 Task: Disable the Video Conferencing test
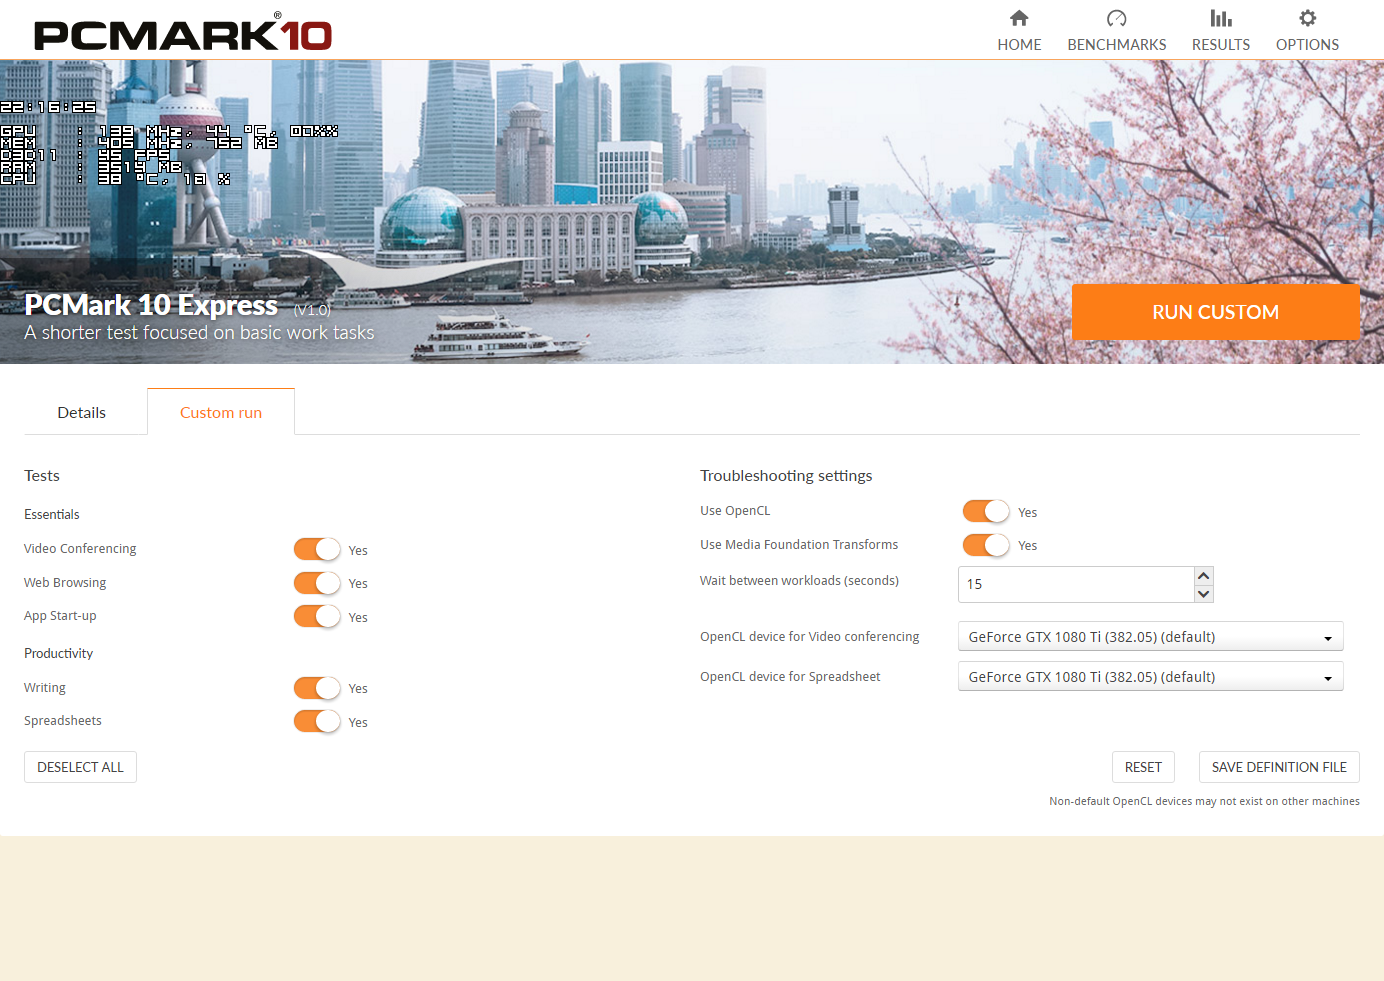click(x=317, y=549)
